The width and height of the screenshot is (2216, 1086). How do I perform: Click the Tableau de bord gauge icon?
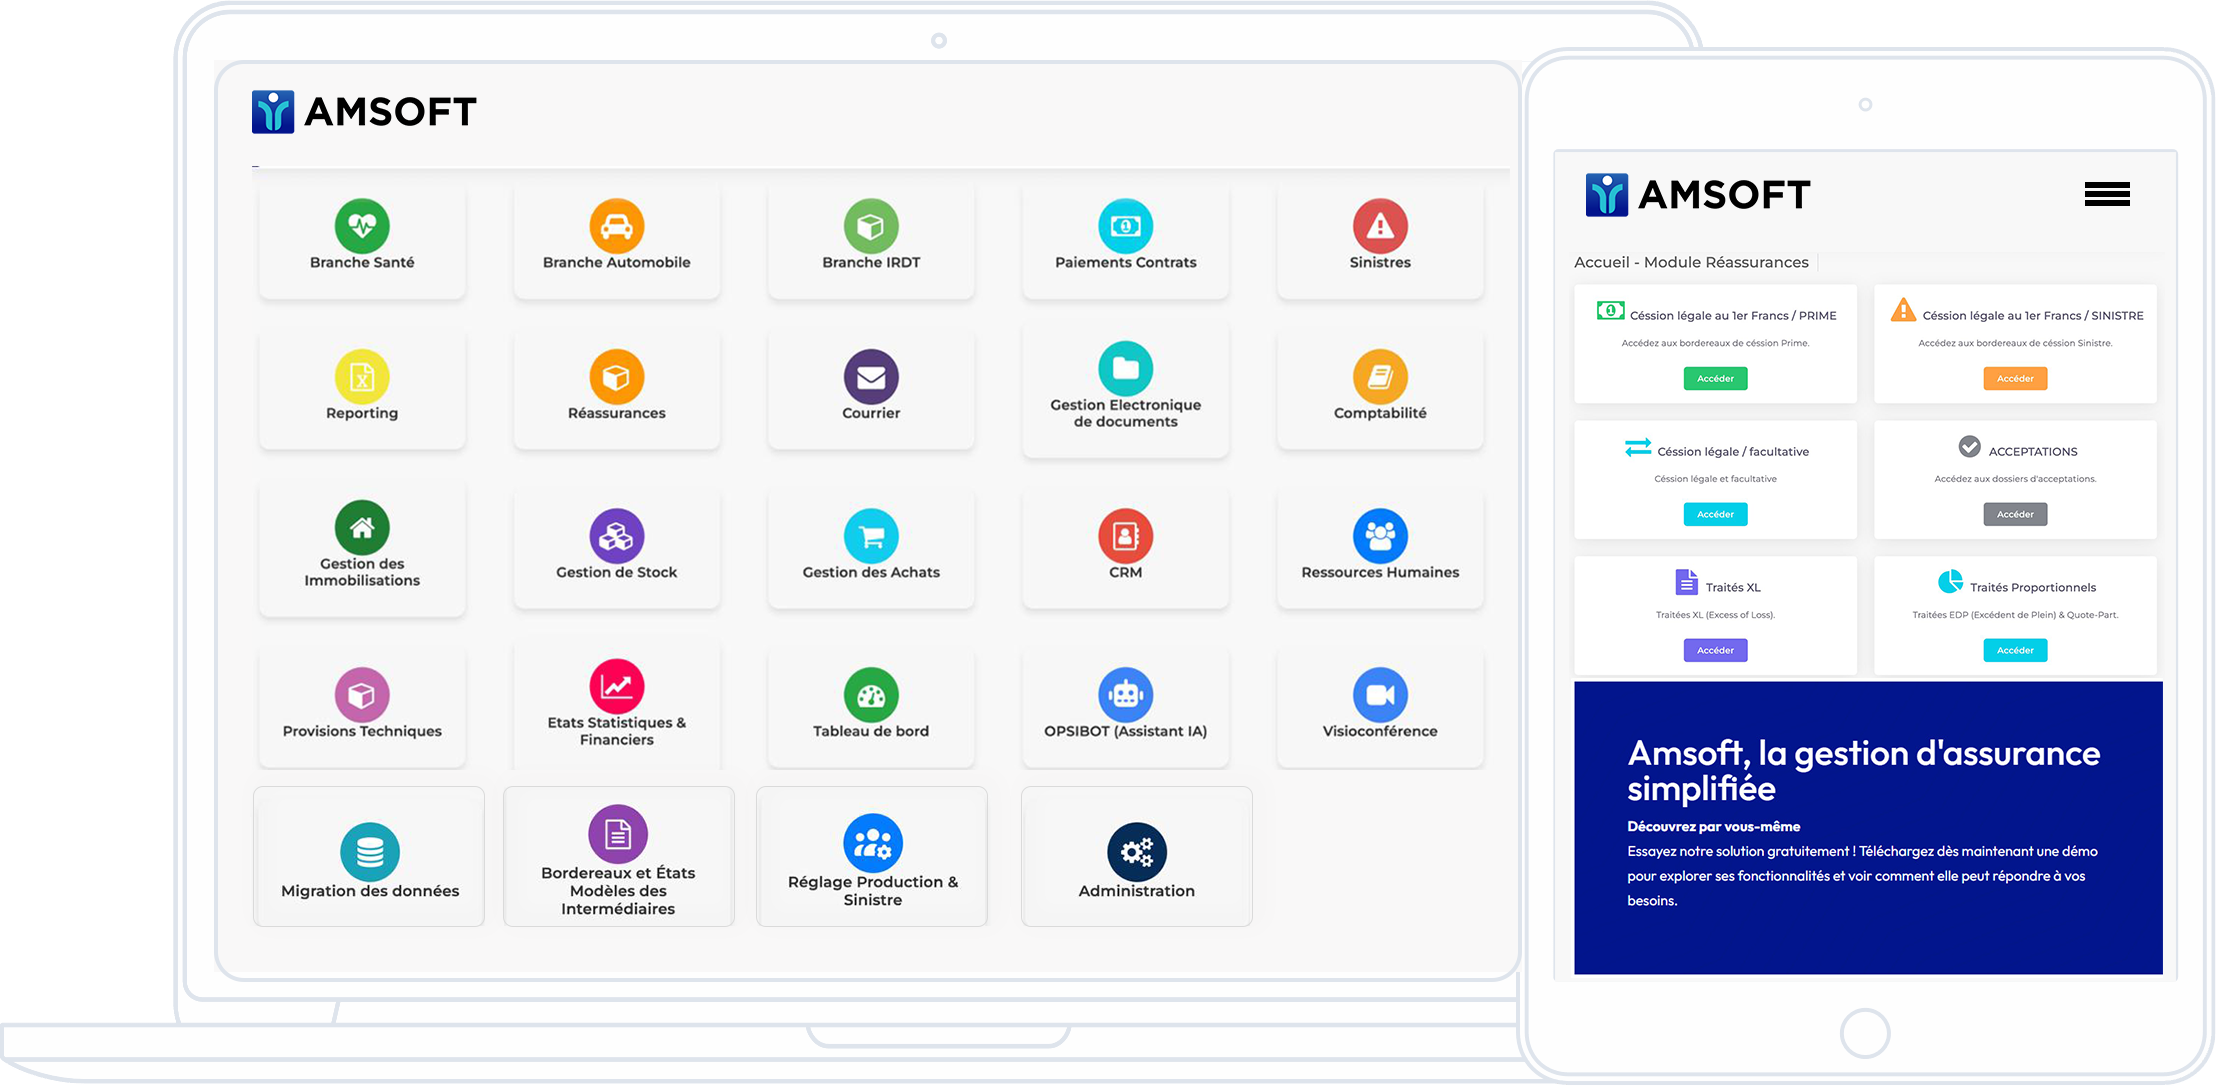click(871, 695)
